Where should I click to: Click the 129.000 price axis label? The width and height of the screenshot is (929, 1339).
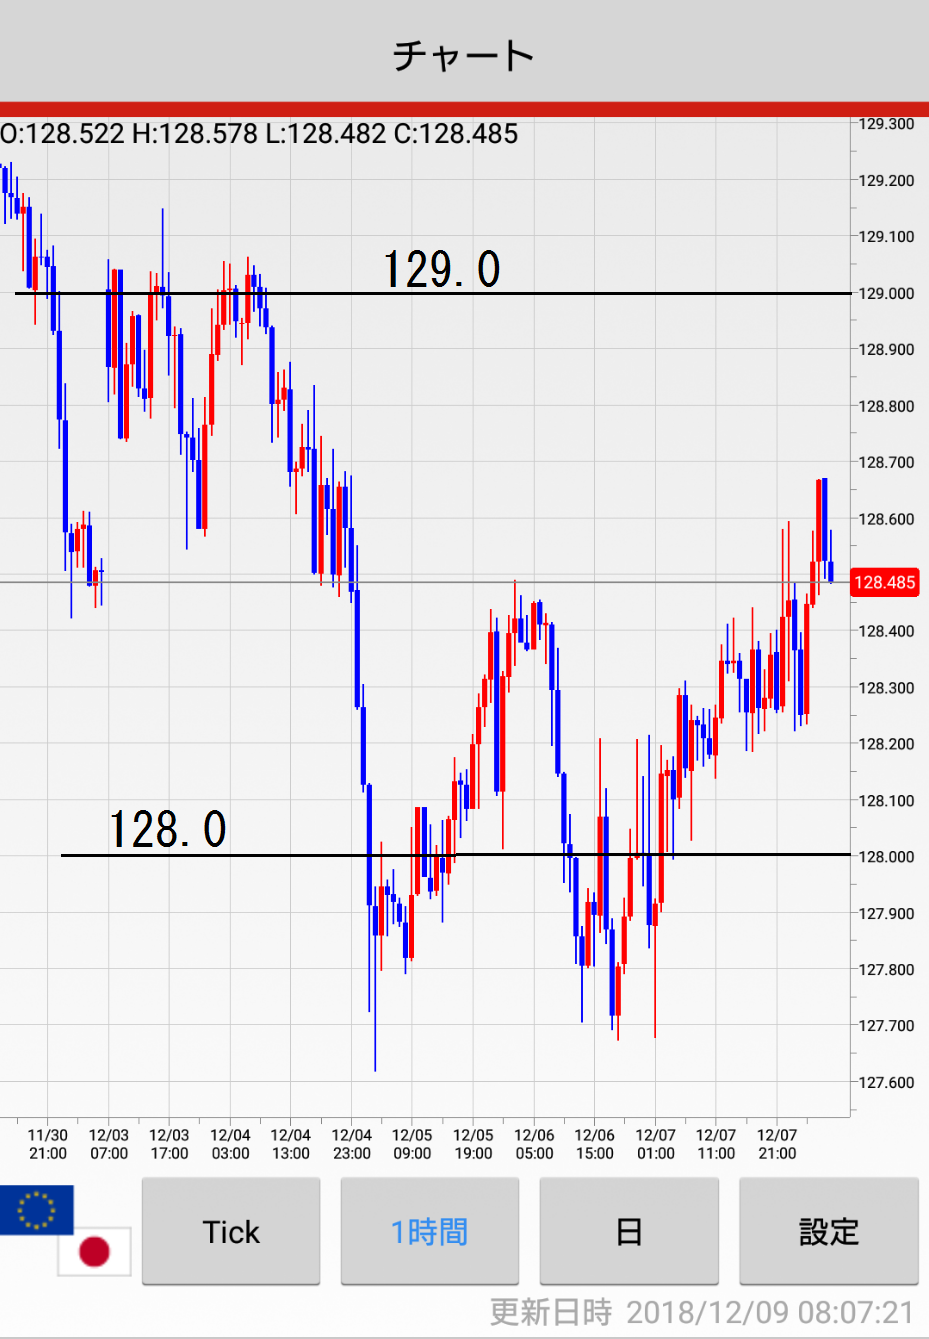[x=886, y=293]
